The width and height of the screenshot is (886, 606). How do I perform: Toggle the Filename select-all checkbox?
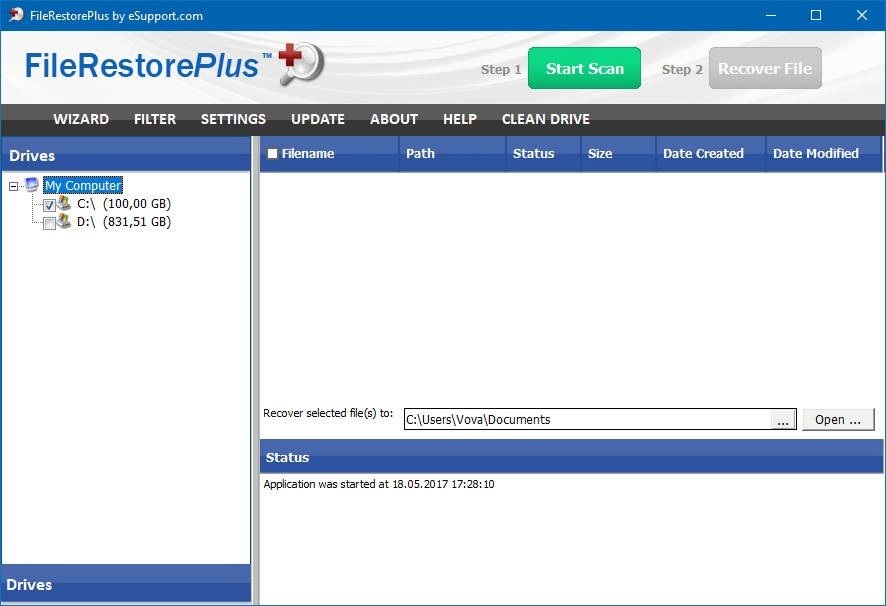[x=272, y=153]
